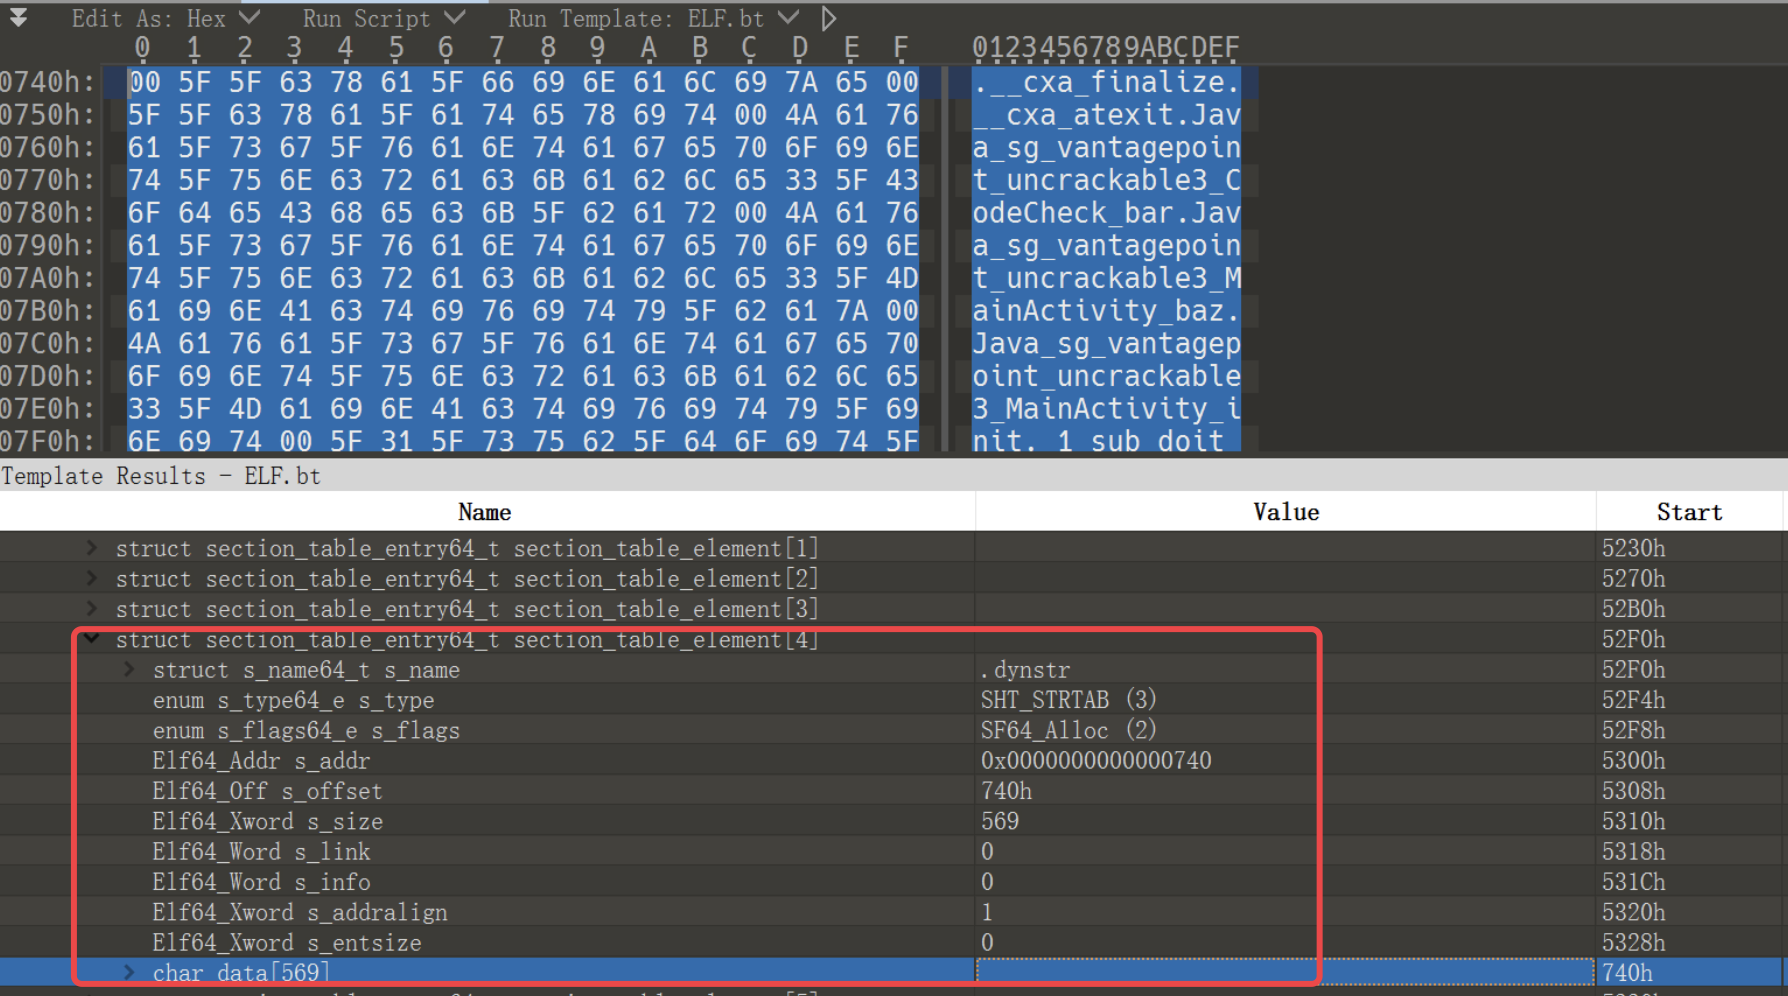Click the Value column header
1788x996 pixels.
click(x=1286, y=512)
